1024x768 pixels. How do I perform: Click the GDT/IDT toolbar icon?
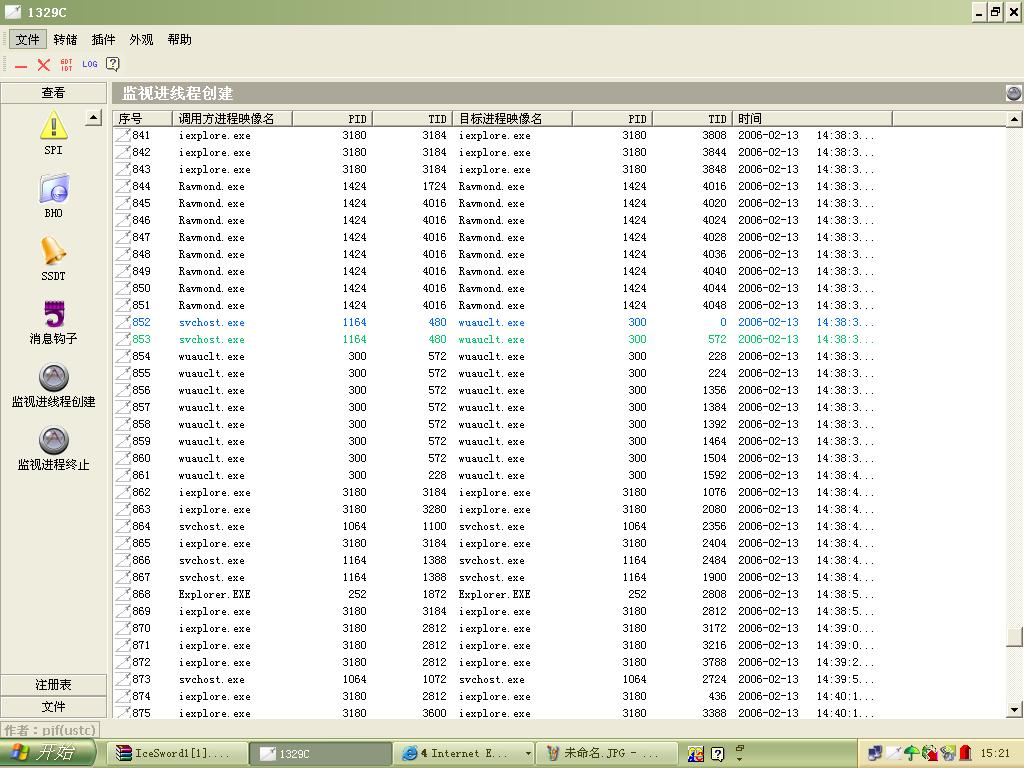[x=67, y=64]
